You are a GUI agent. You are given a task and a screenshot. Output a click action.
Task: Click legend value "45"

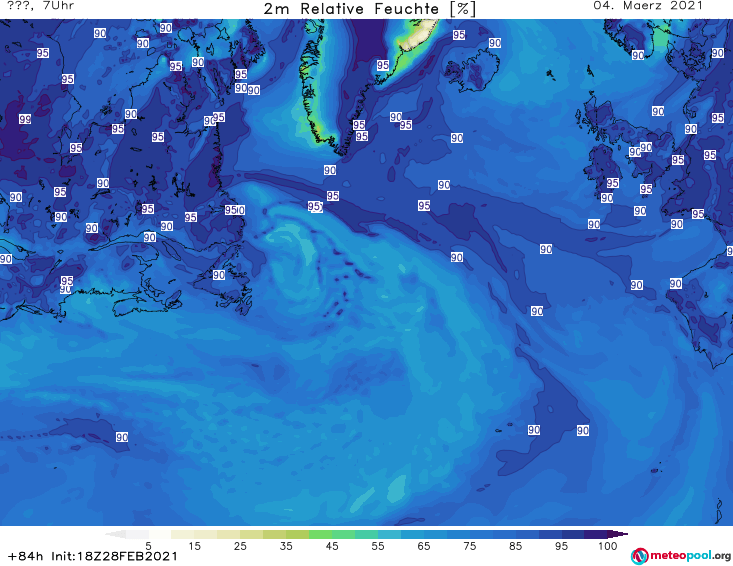click(332, 546)
